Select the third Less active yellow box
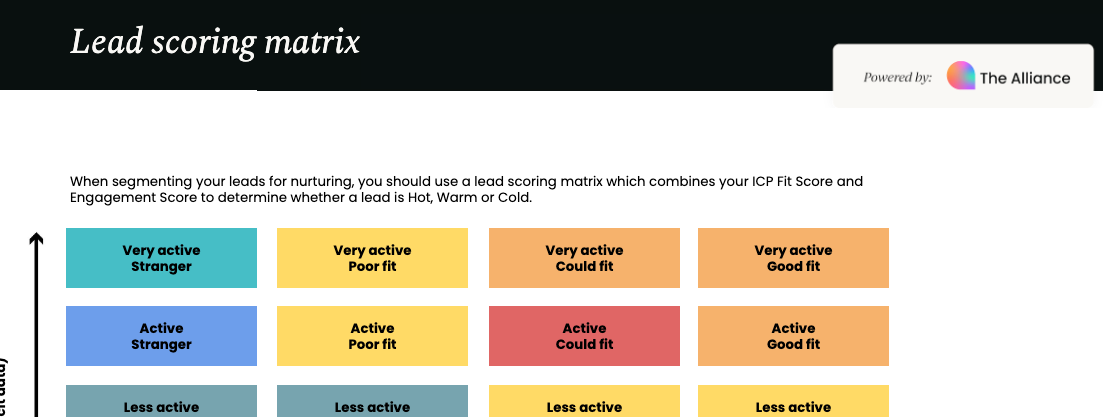This screenshot has width=1103, height=417. 584,401
